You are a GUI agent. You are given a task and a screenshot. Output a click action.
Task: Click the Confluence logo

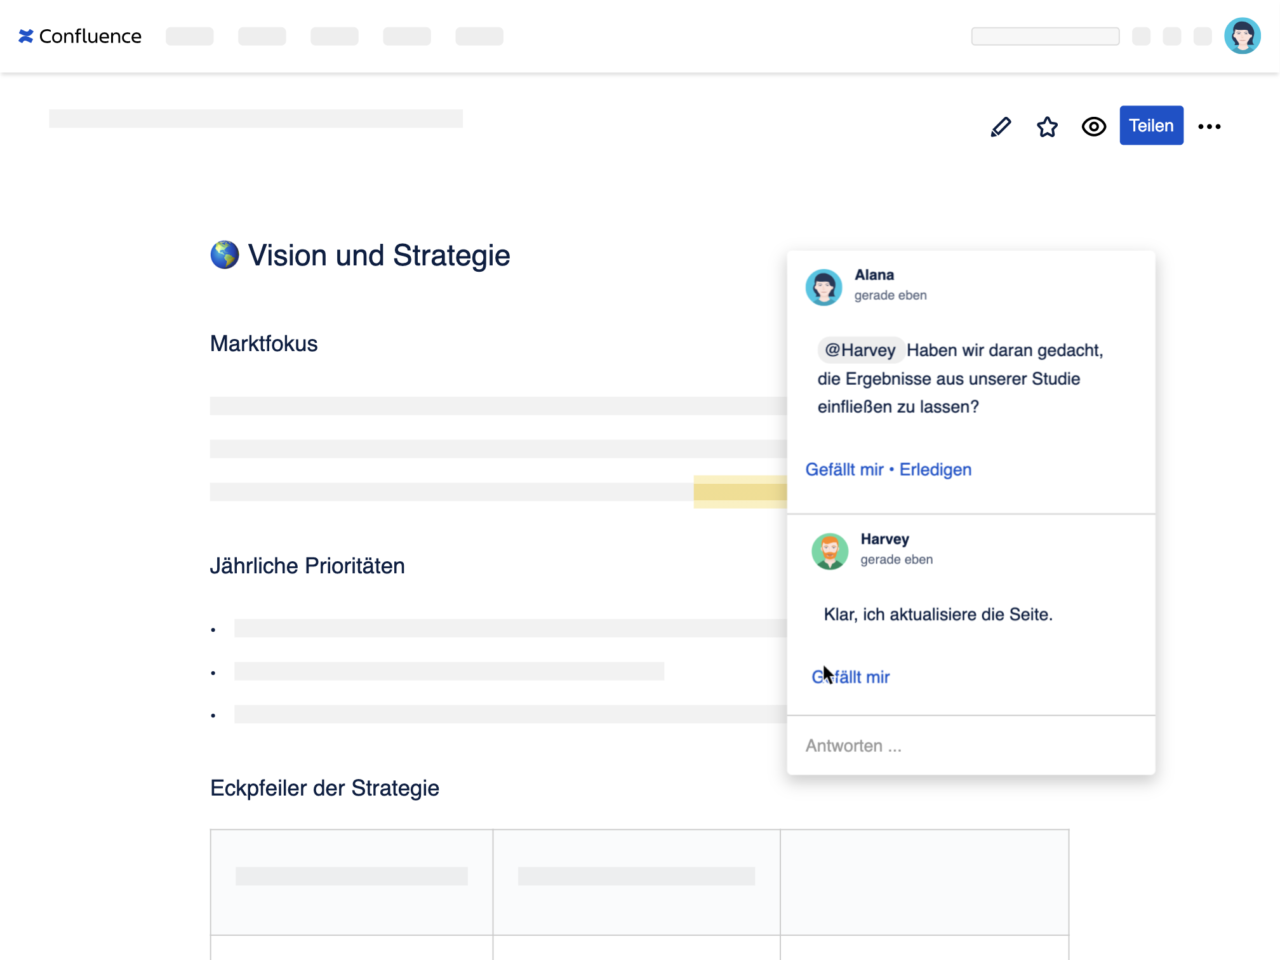(x=79, y=36)
